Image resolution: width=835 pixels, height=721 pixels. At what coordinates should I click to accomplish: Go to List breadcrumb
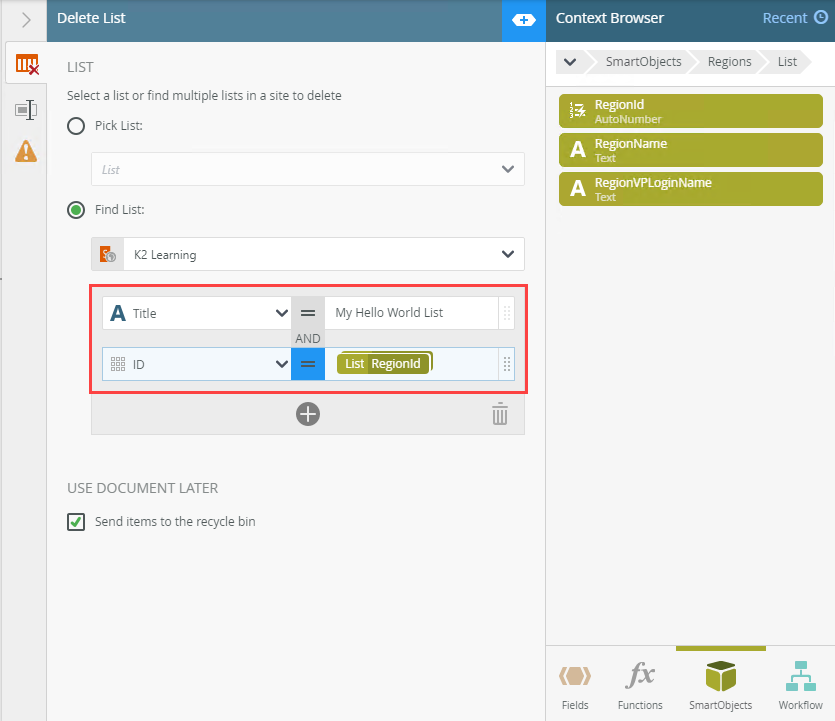(x=787, y=62)
